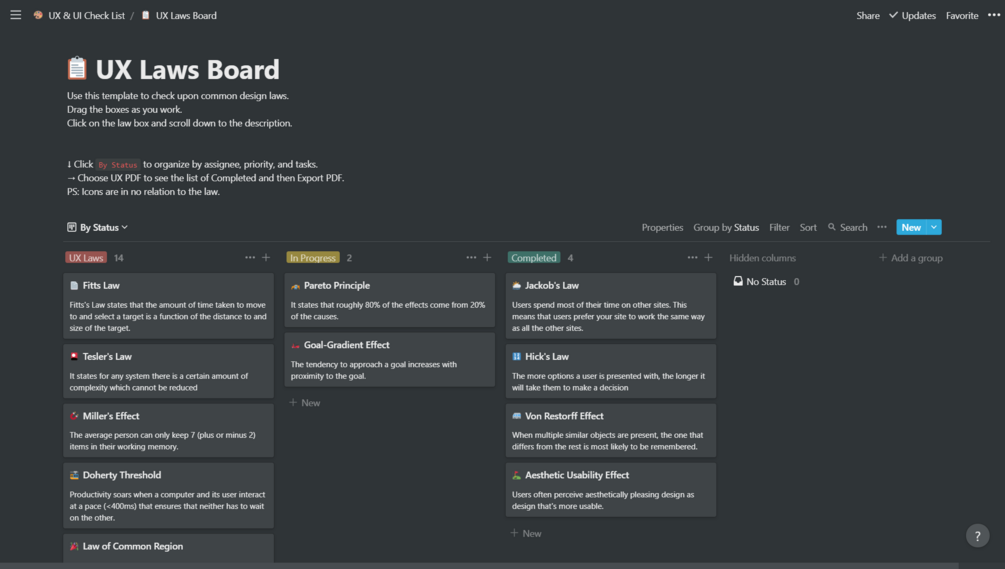This screenshot has width=1005, height=569.
Task: Open the Filter menu
Action: (779, 228)
